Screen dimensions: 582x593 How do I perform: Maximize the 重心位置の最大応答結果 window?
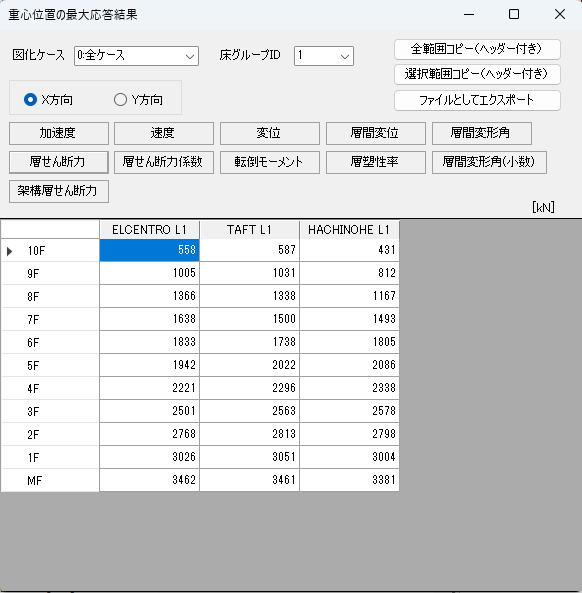514,14
